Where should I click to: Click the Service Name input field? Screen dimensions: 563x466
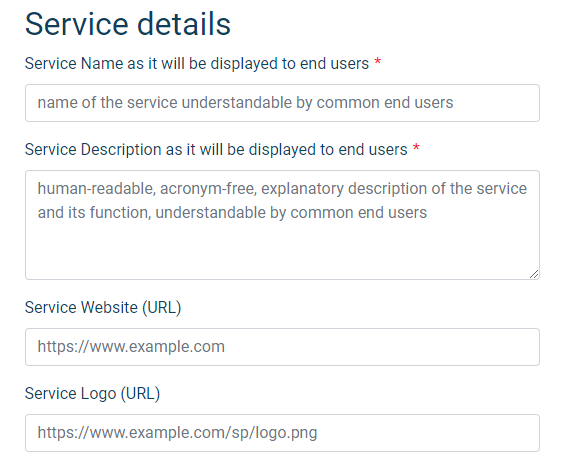tap(282, 103)
